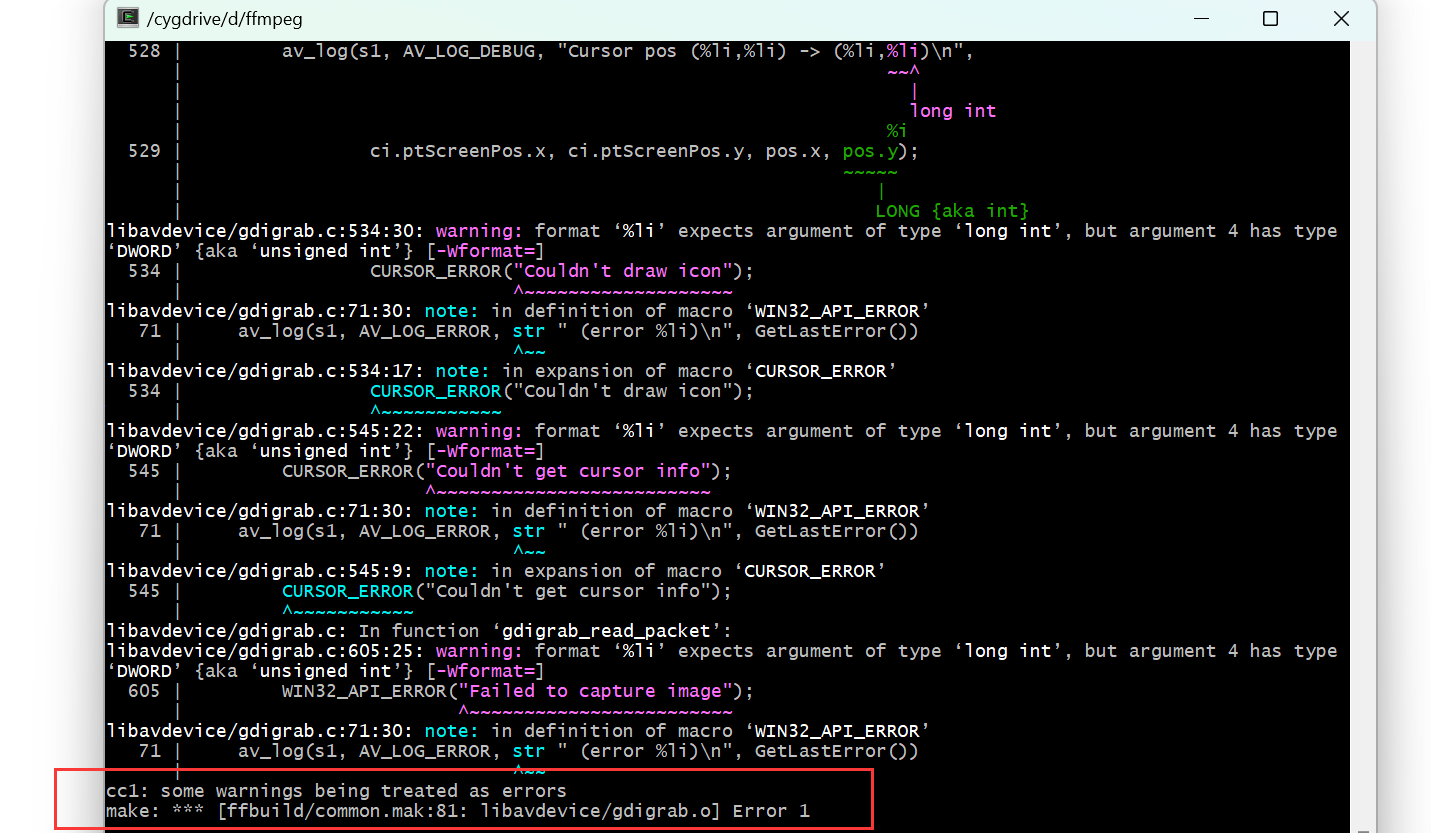
Task: Close the /cygdrive/d/ffmpeg terminal window
Action: 1341,18
